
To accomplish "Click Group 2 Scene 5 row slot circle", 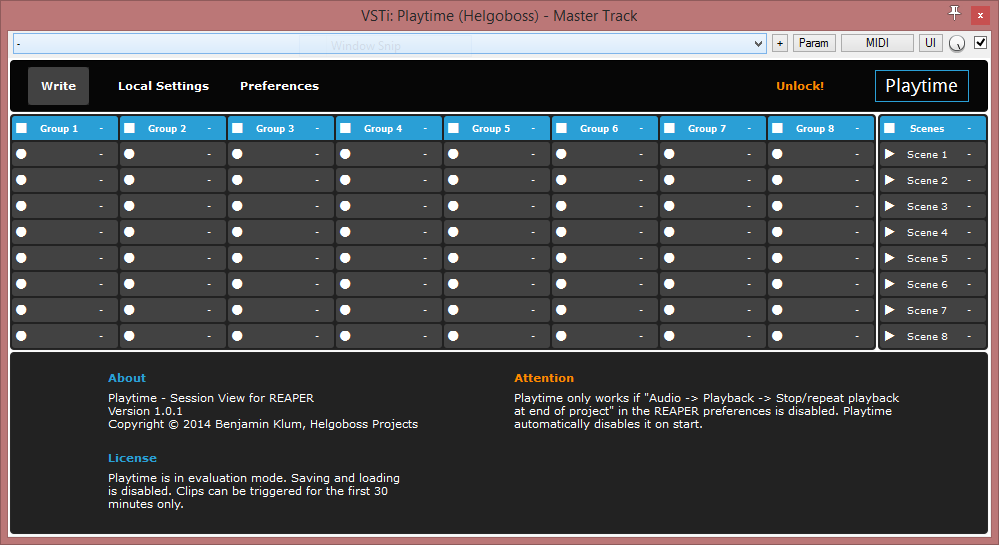I will tap(129, 258).
